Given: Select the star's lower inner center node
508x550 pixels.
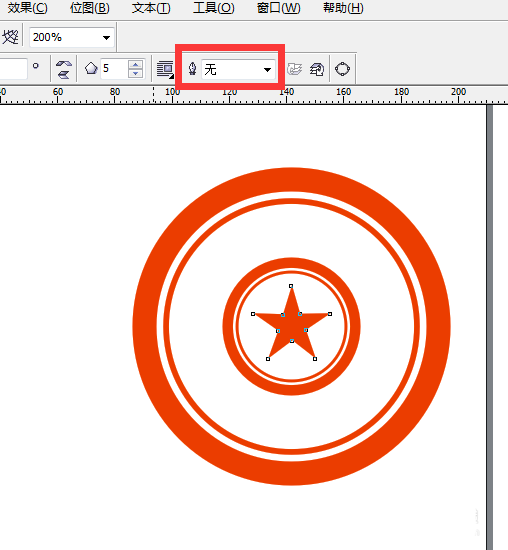Looking at the screenshot, I should click(292, 341).
